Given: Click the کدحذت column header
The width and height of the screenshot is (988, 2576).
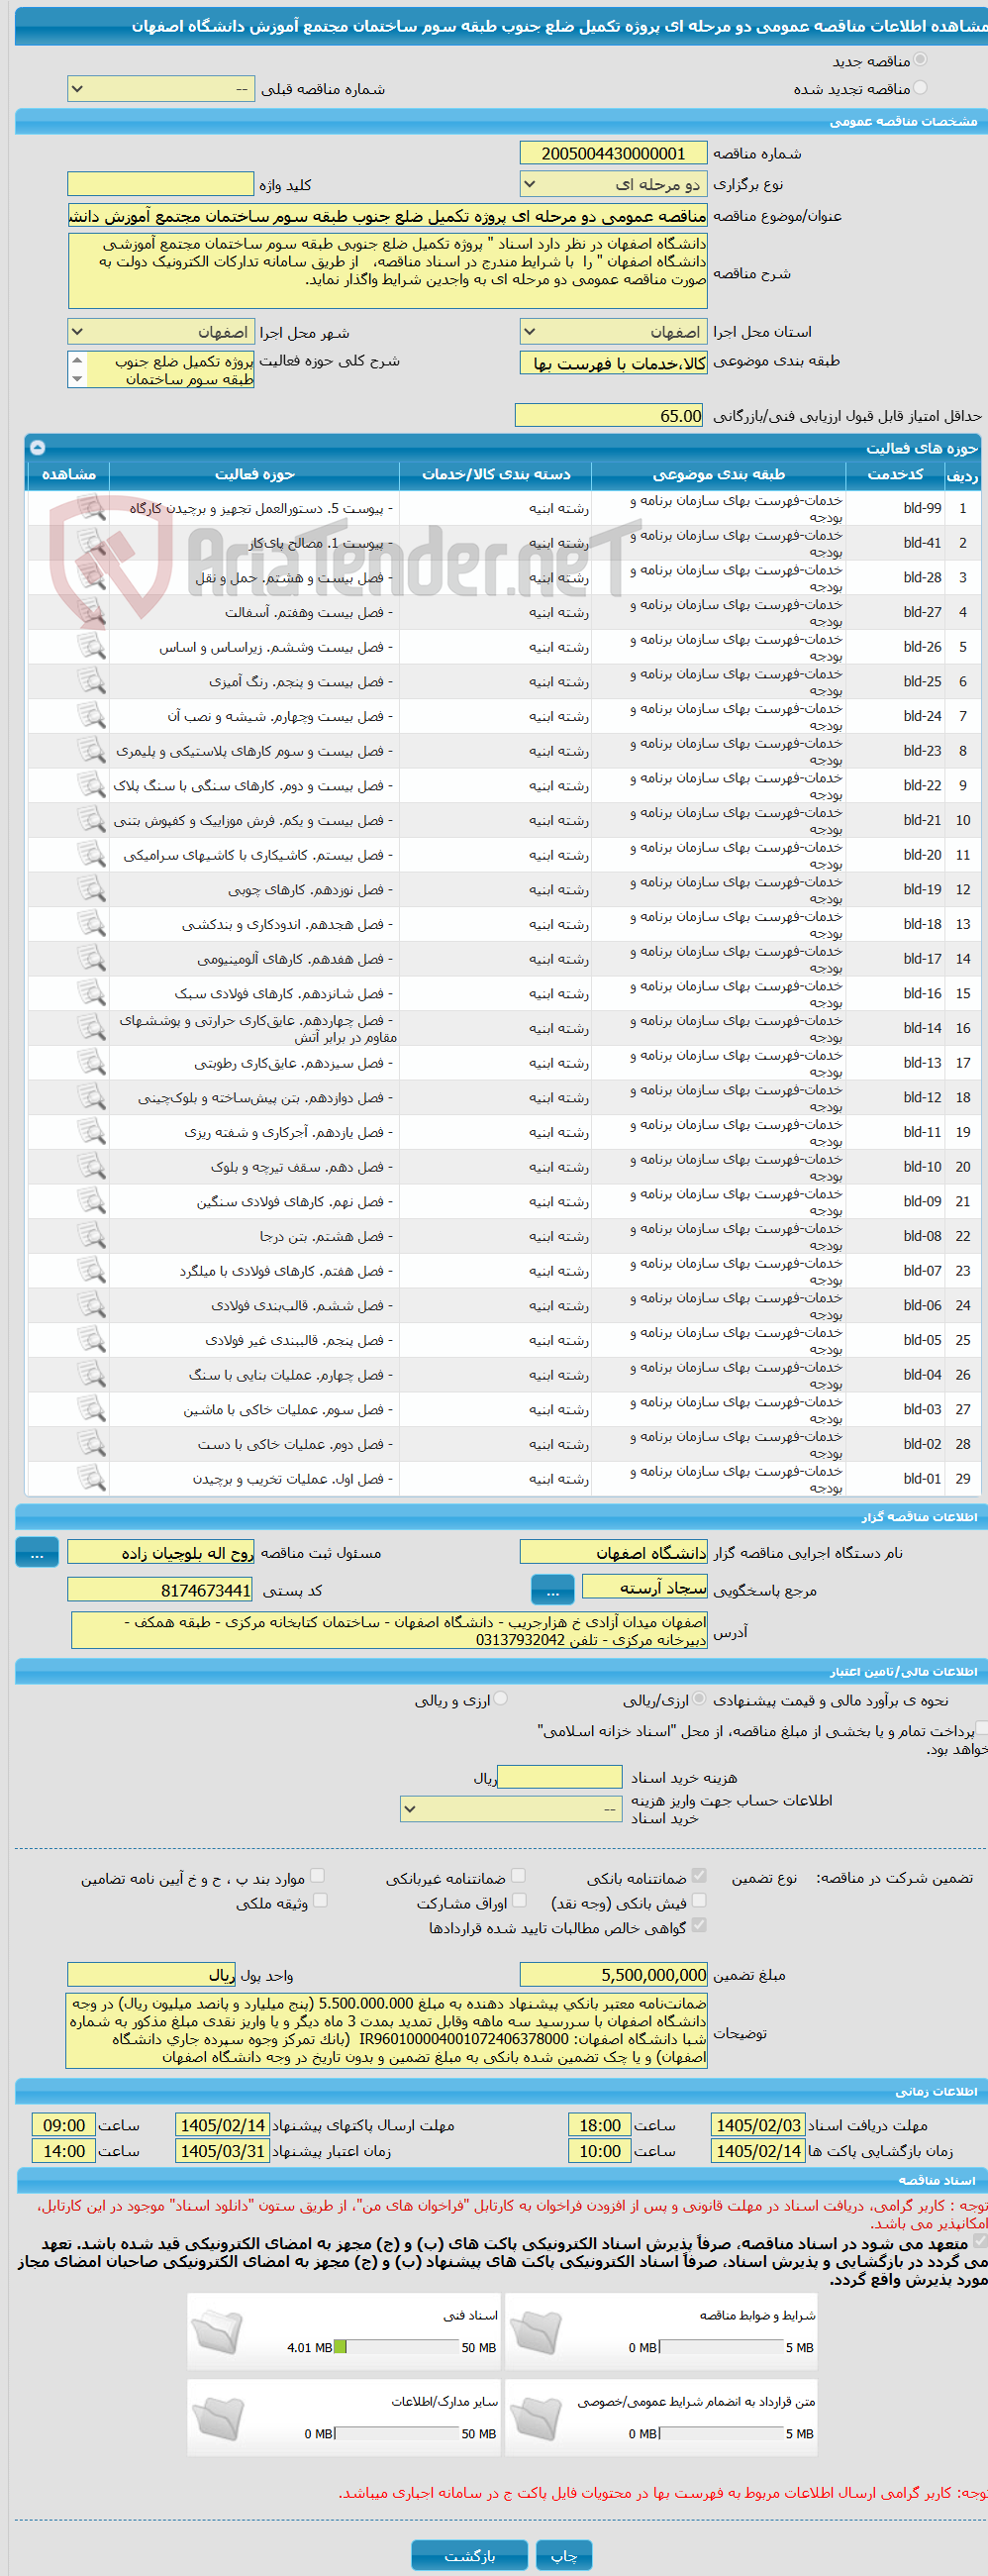Looking at the screenshot, I should pyautogui.click(x=896, y=474).
